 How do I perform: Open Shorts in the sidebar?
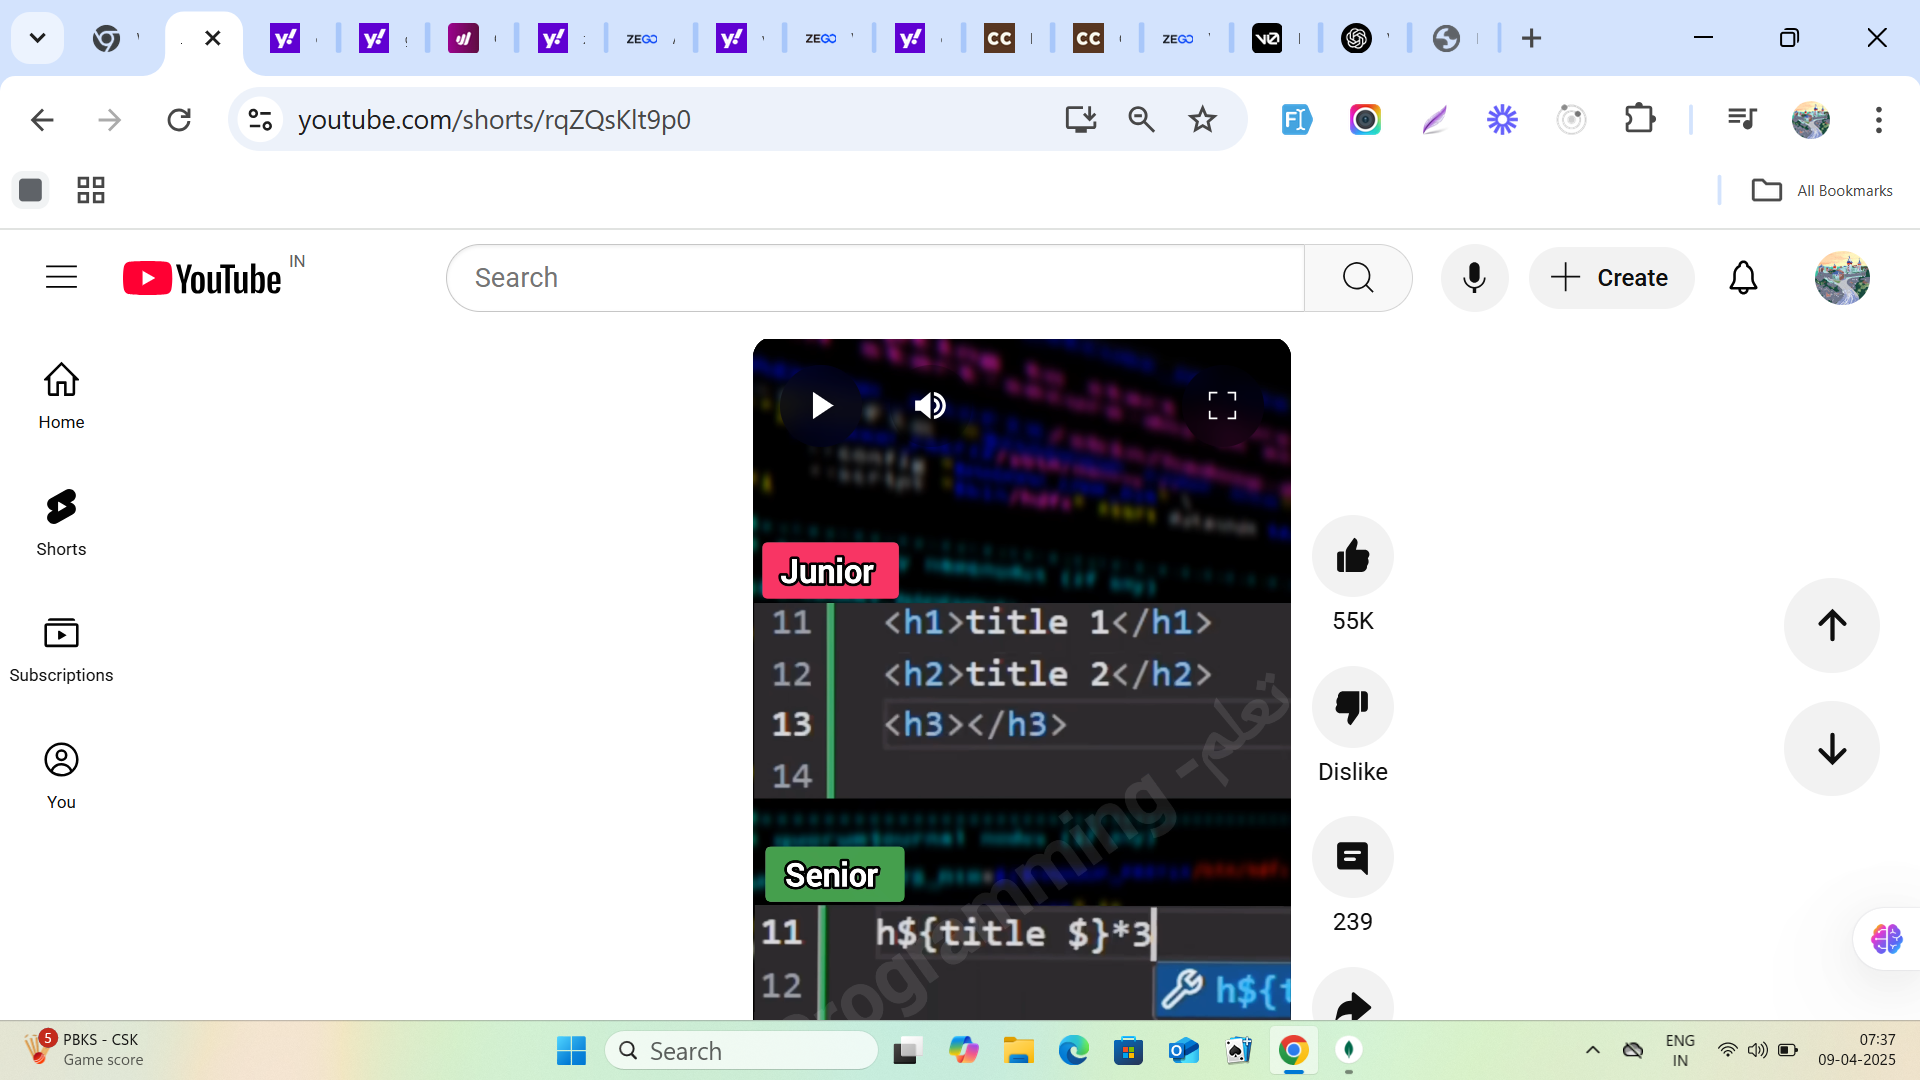tap(61, 522)
